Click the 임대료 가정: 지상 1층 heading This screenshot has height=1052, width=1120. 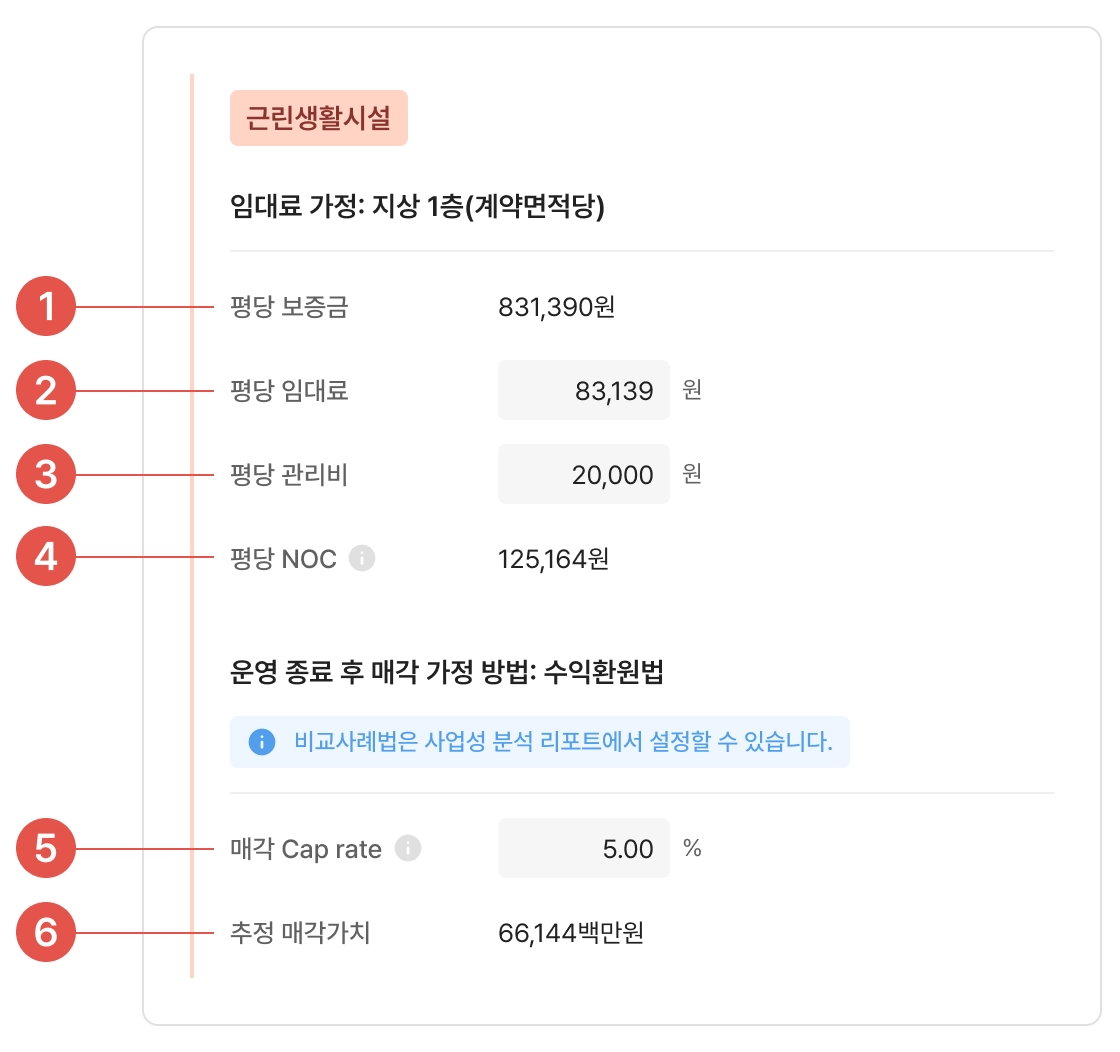pos(417,206)
